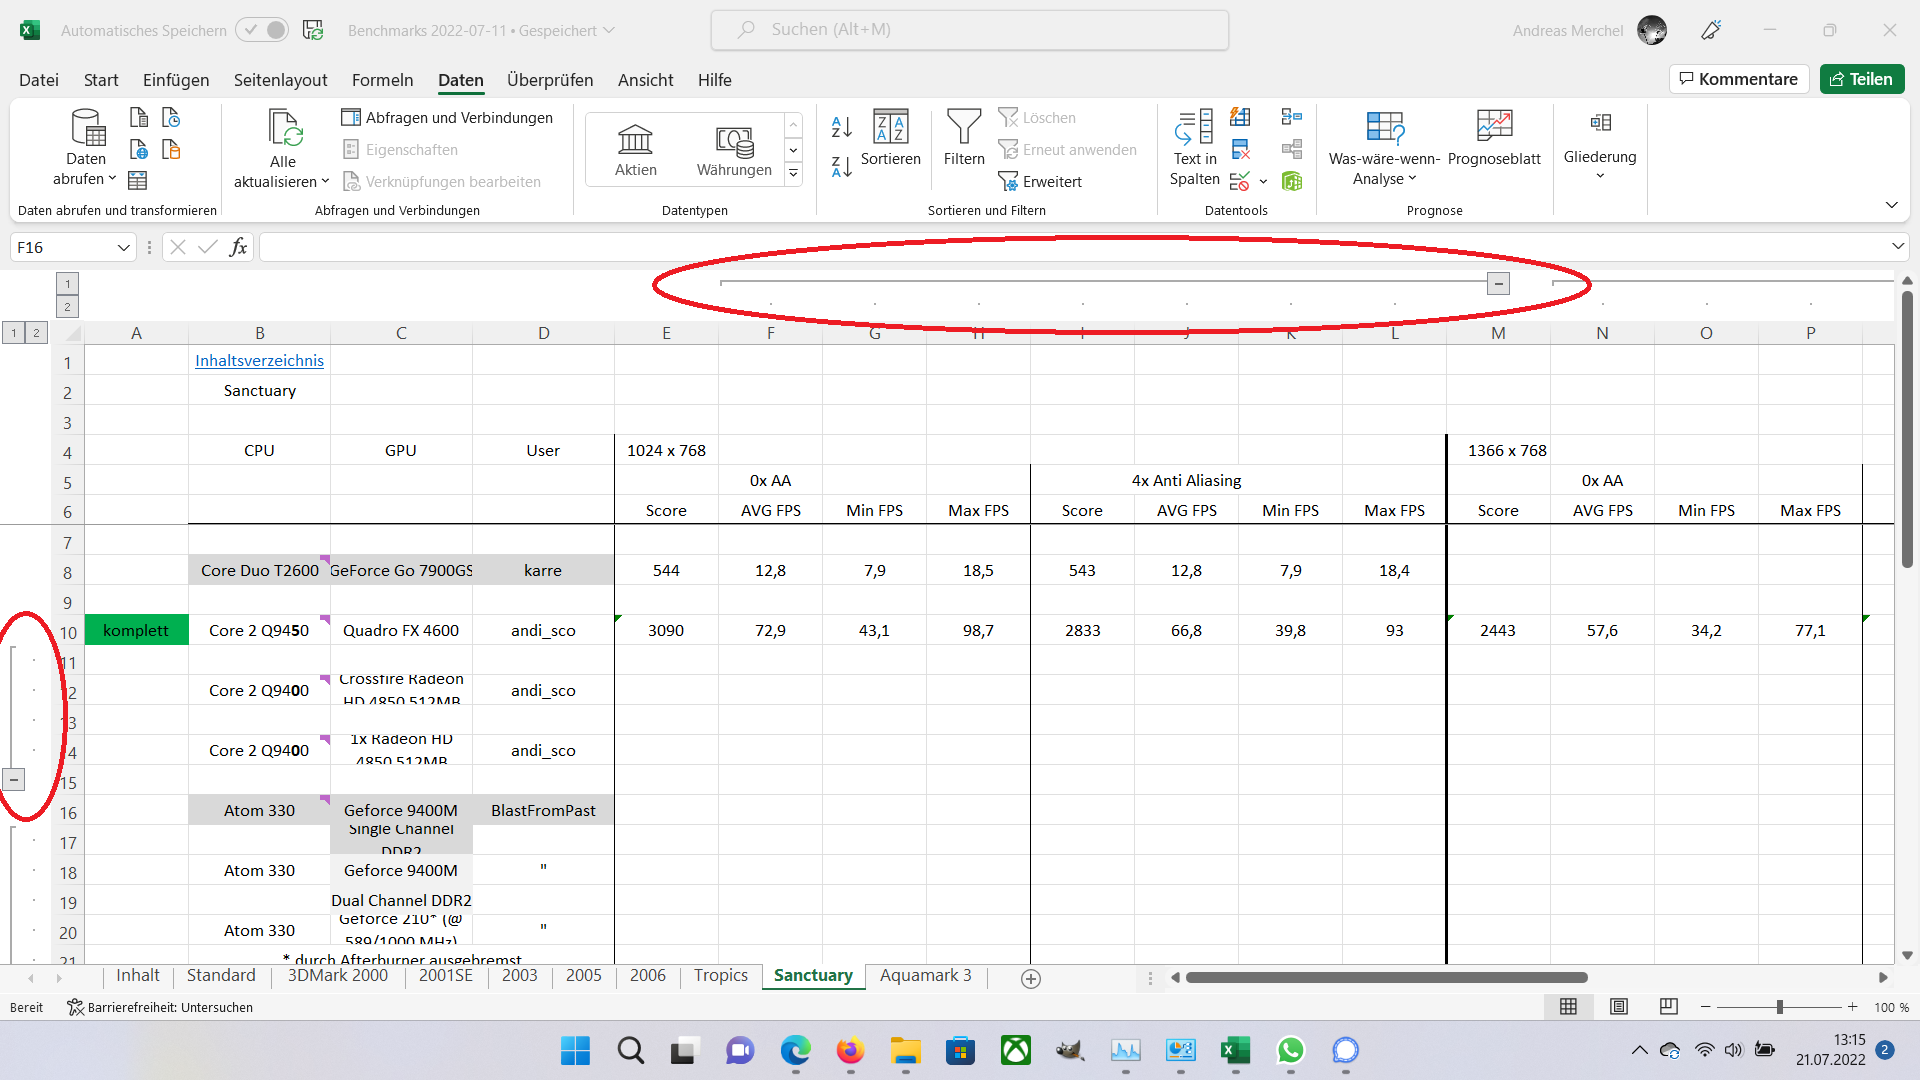Open the name box dropdown
This screenshot has height=1080, width=1920.
(123, 247)
